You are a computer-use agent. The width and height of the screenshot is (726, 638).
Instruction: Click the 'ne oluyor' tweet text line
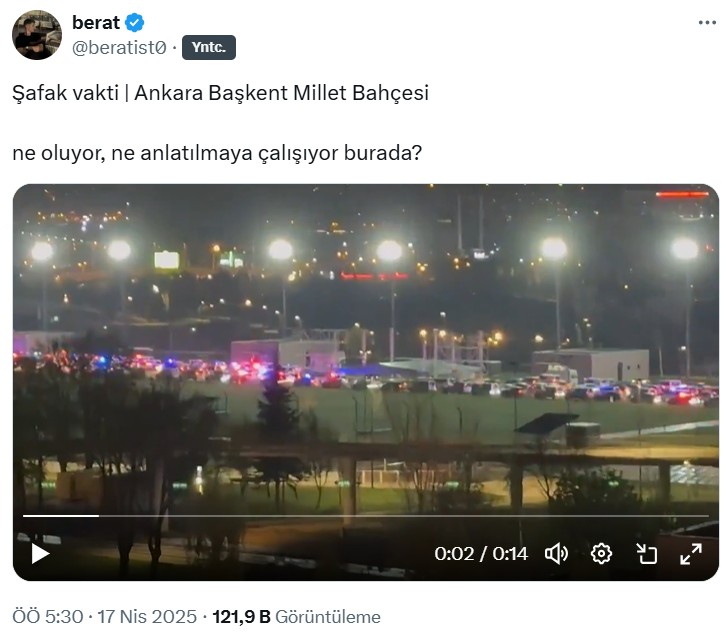point(217,153)
